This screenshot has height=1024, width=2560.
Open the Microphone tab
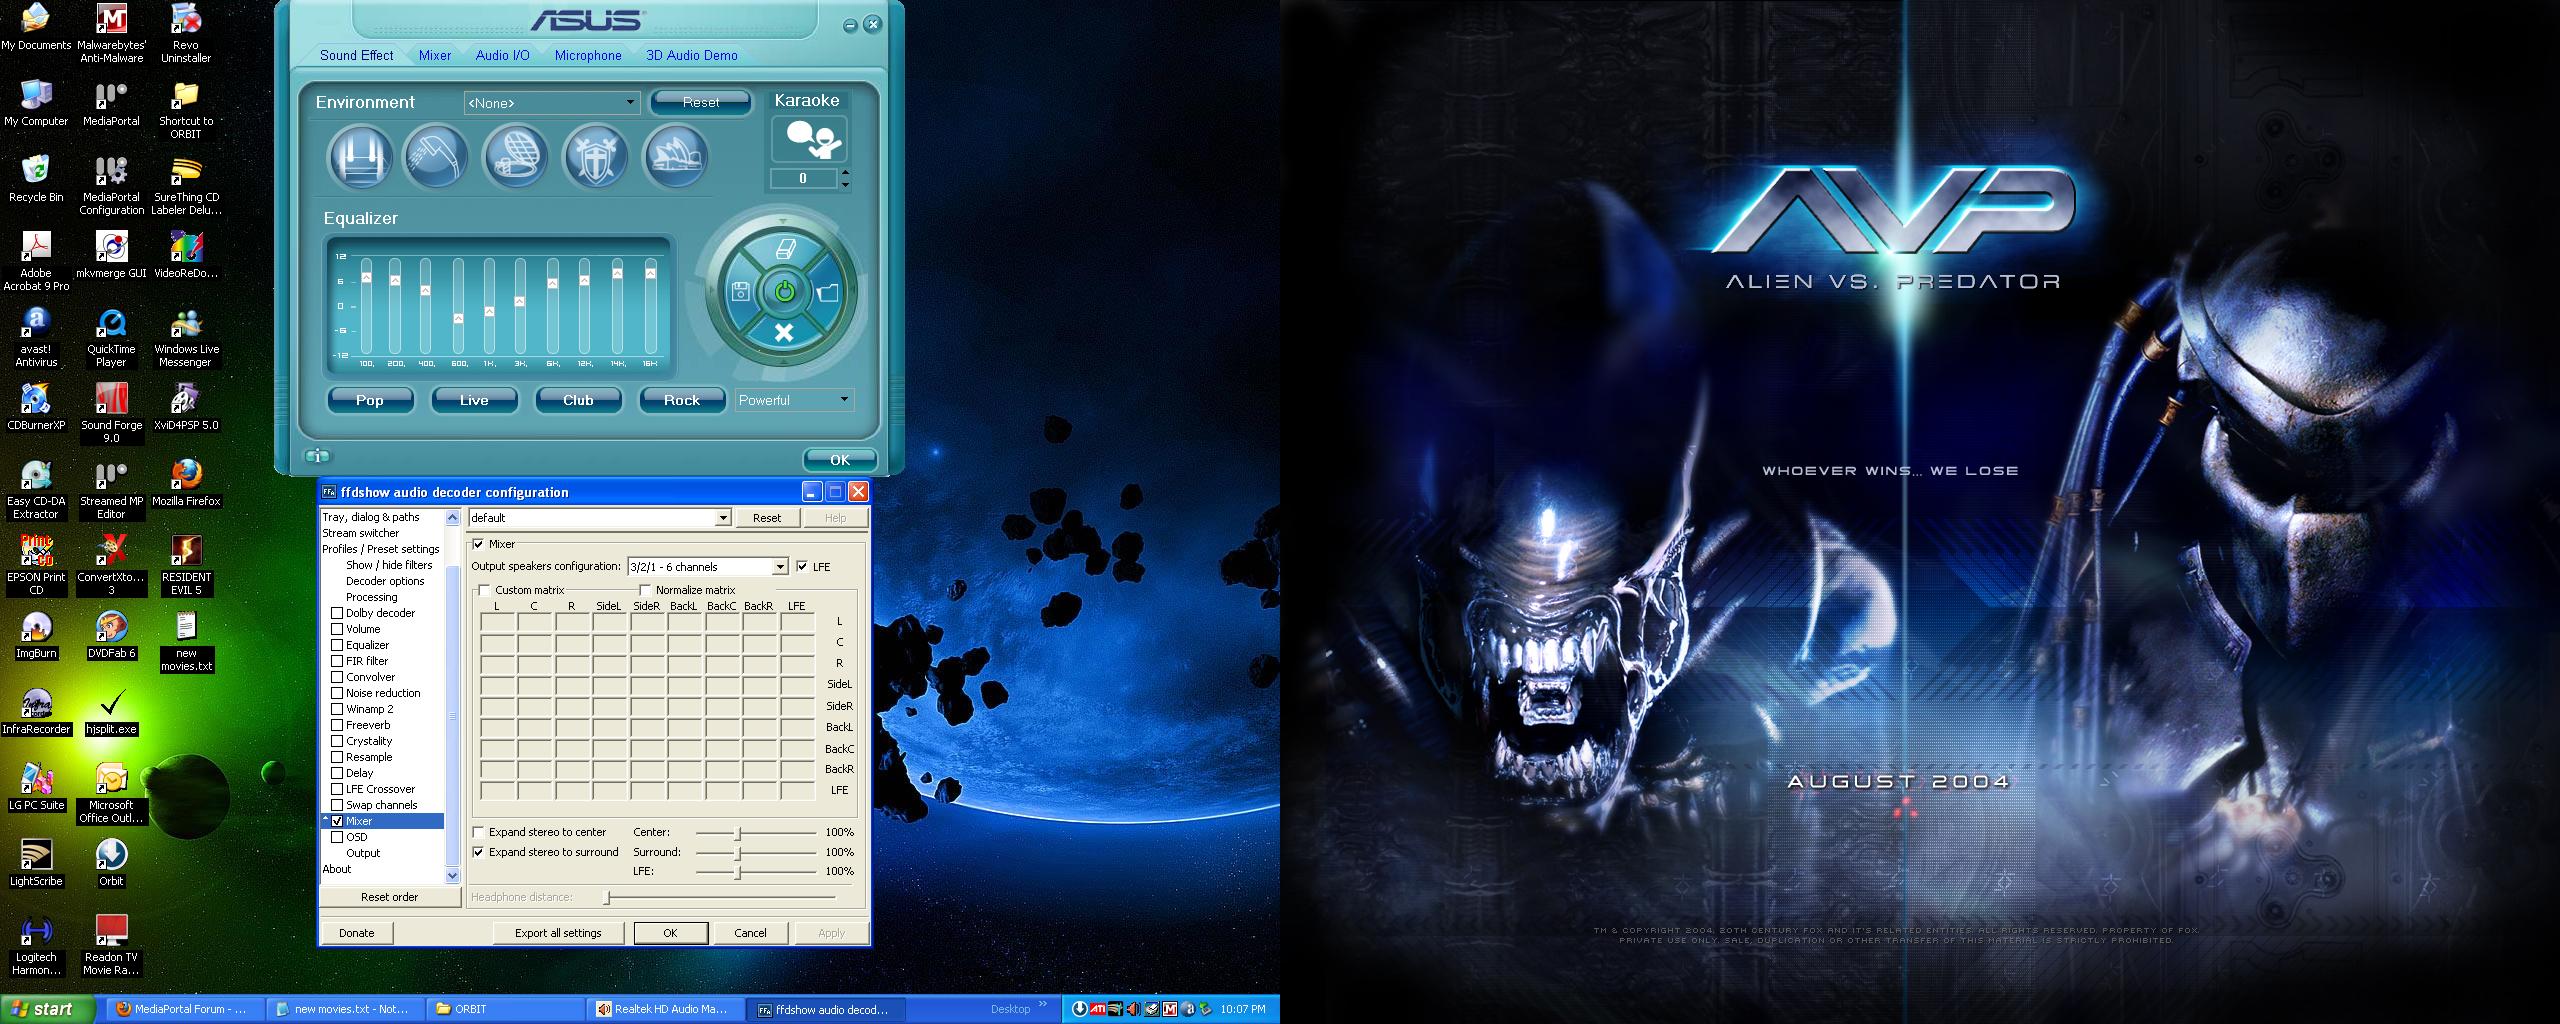click(x=588, y=55)
